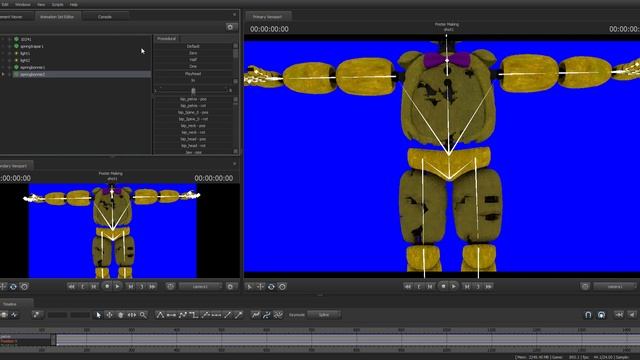Play the secondary viewport

tap(118, 287)
